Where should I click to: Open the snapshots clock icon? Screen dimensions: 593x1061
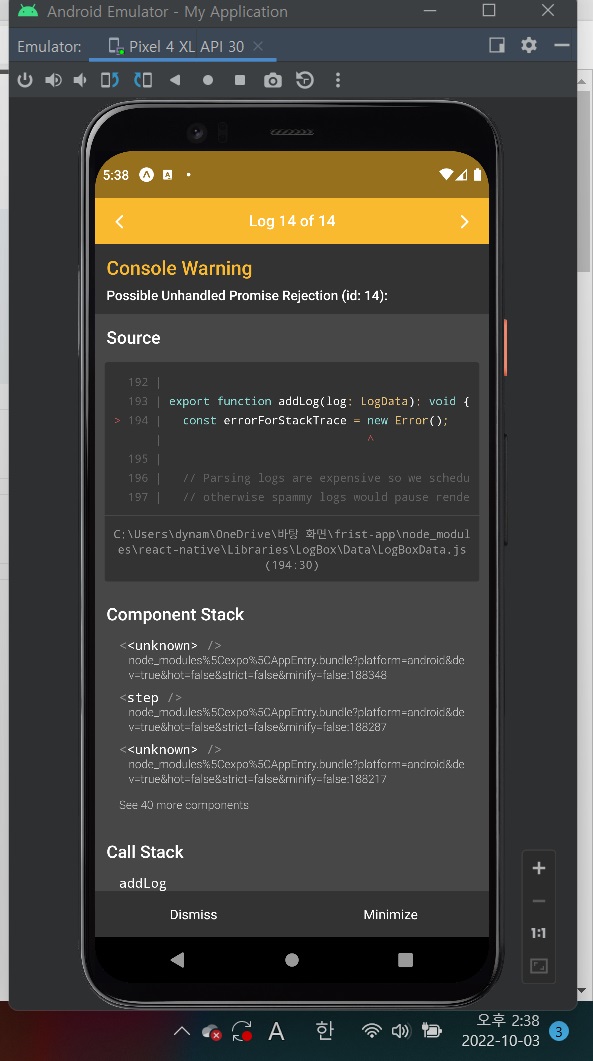(305, 80)
